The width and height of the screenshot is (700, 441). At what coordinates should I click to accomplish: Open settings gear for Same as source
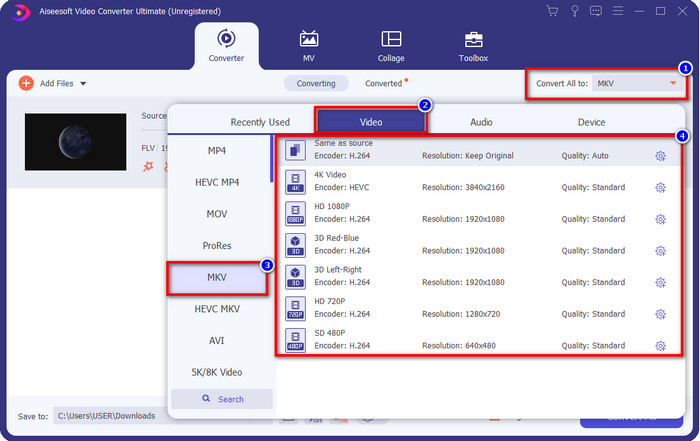click(660, 156)
